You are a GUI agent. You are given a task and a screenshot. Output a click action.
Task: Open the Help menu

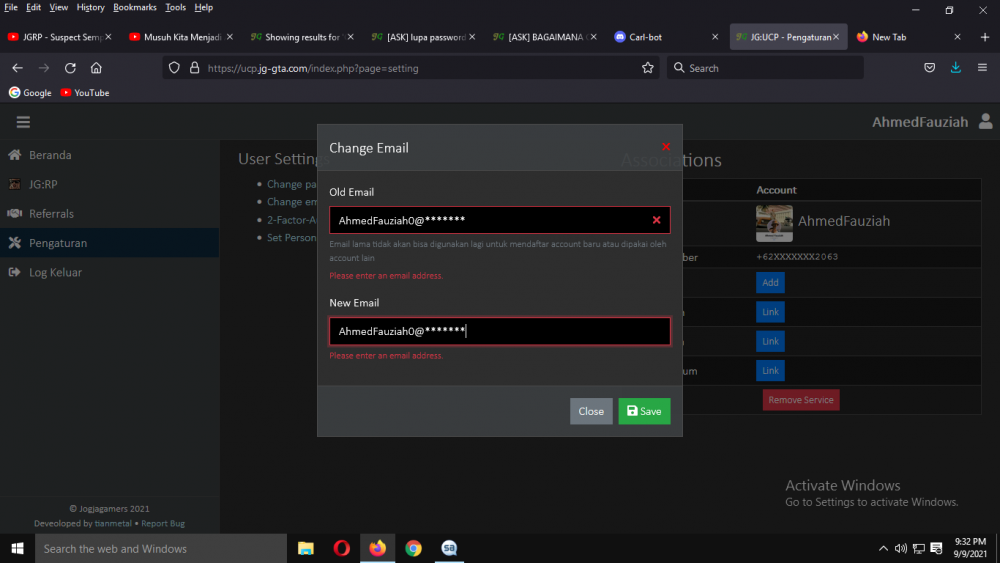point(203,7)
